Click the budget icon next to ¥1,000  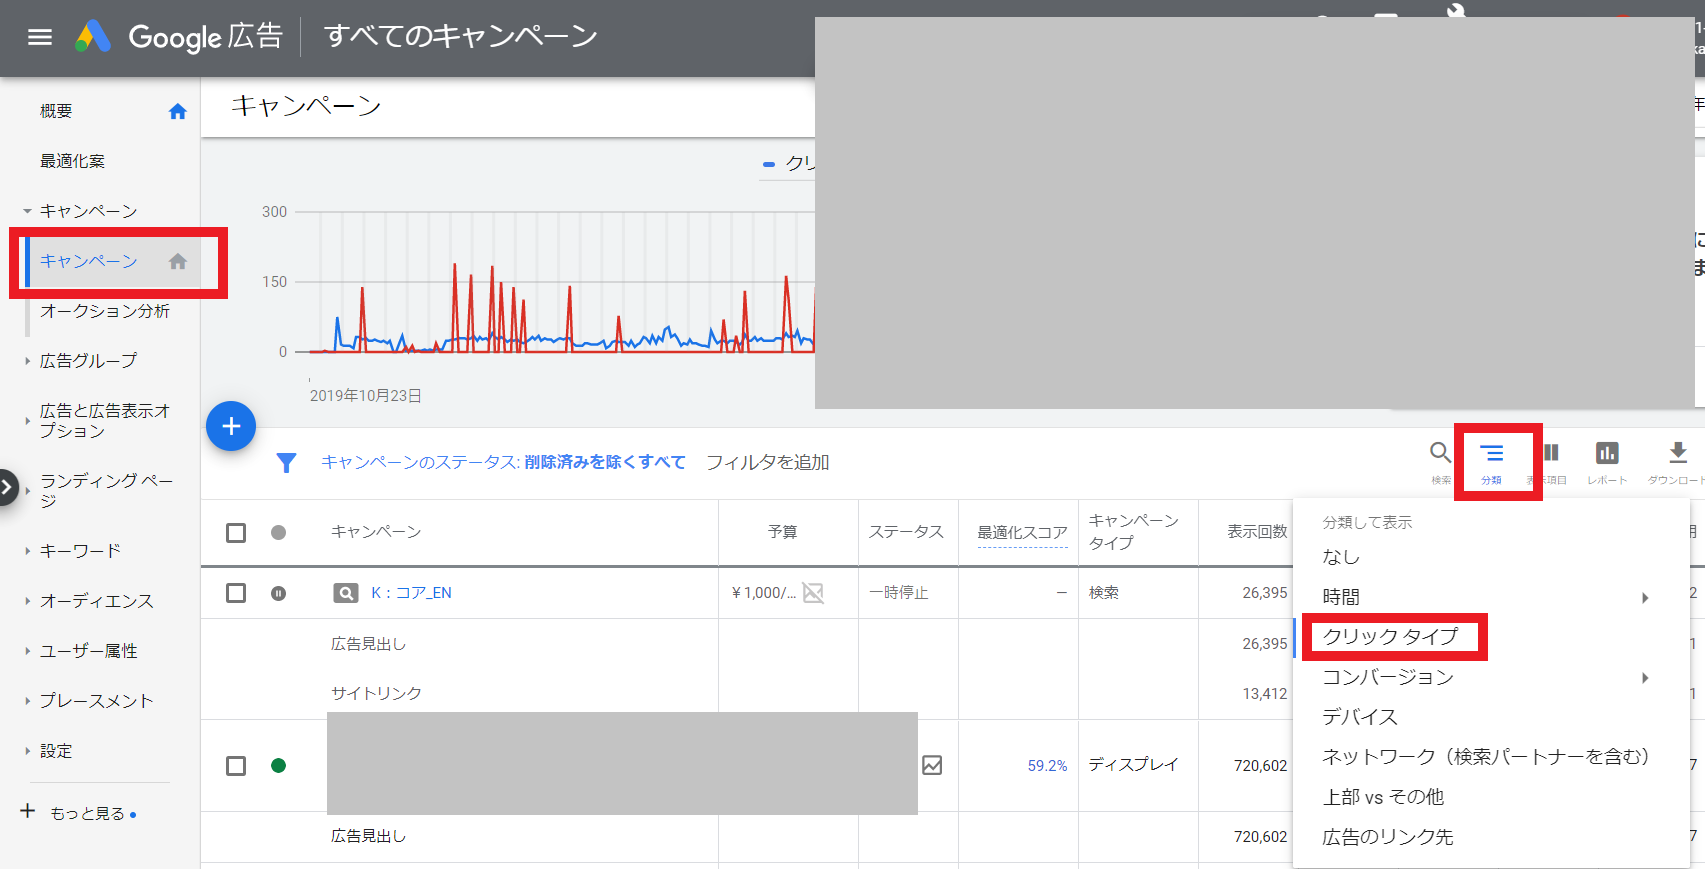click(x=813, y=593)
